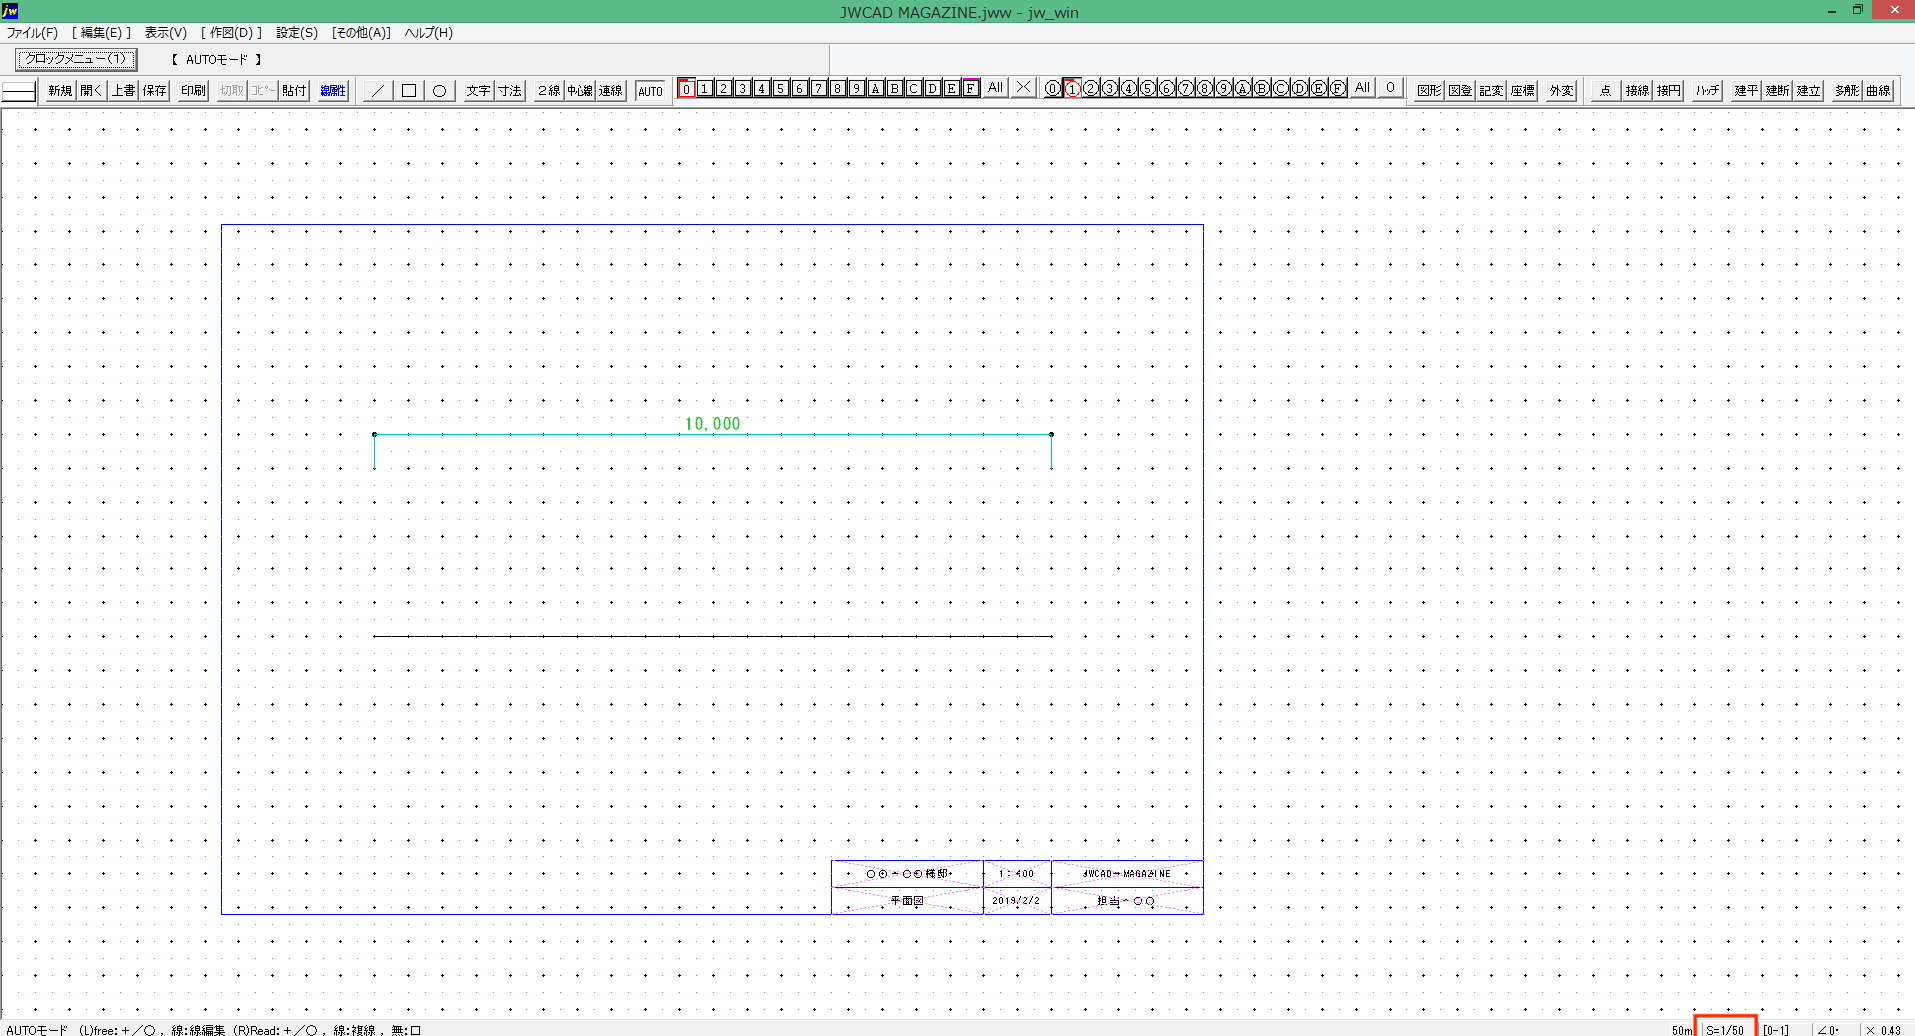Open the line attribute preview box
Screen dimensions: 1915x1036
pyautogui.click(x=19, y=91)
